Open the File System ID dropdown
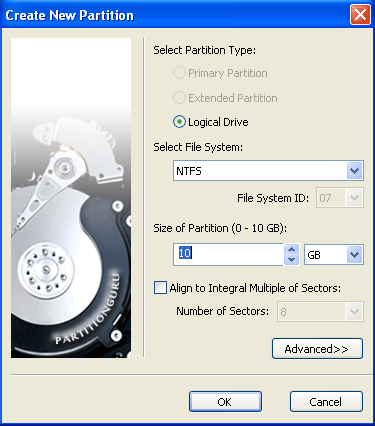 point(354,198)
